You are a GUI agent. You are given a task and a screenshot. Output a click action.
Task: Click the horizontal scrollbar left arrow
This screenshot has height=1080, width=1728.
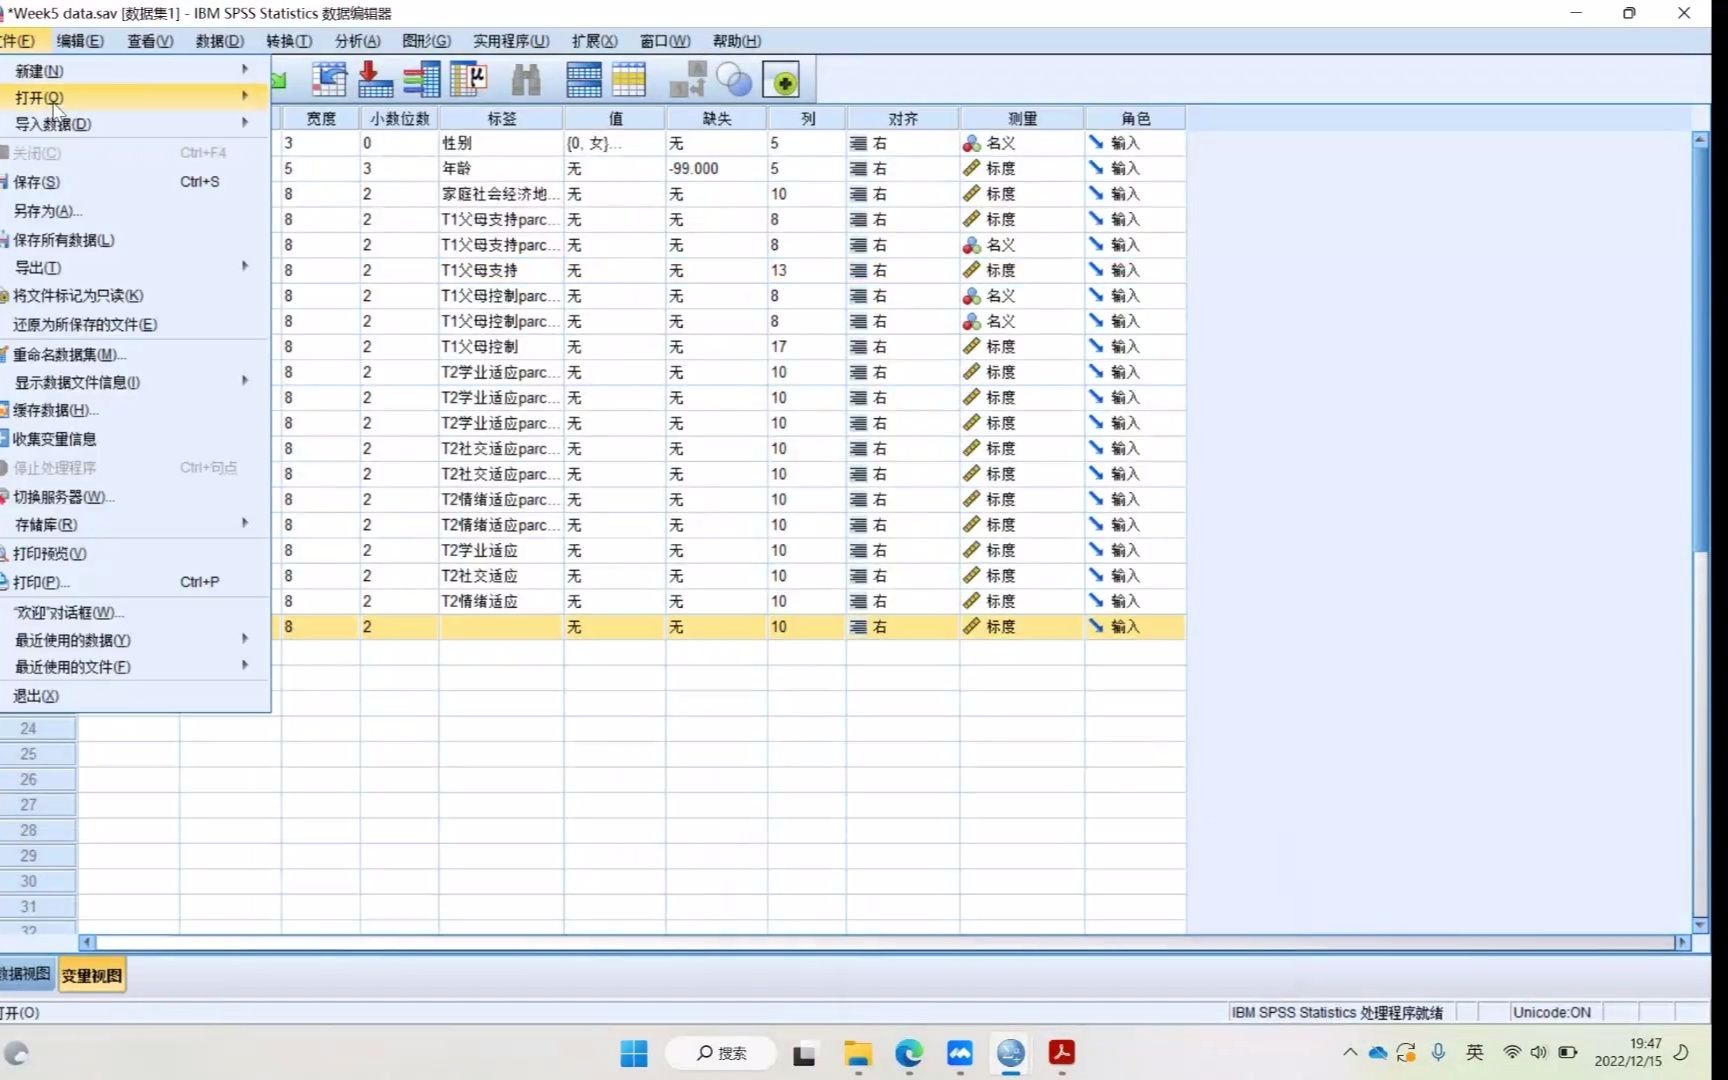[87, 942]
